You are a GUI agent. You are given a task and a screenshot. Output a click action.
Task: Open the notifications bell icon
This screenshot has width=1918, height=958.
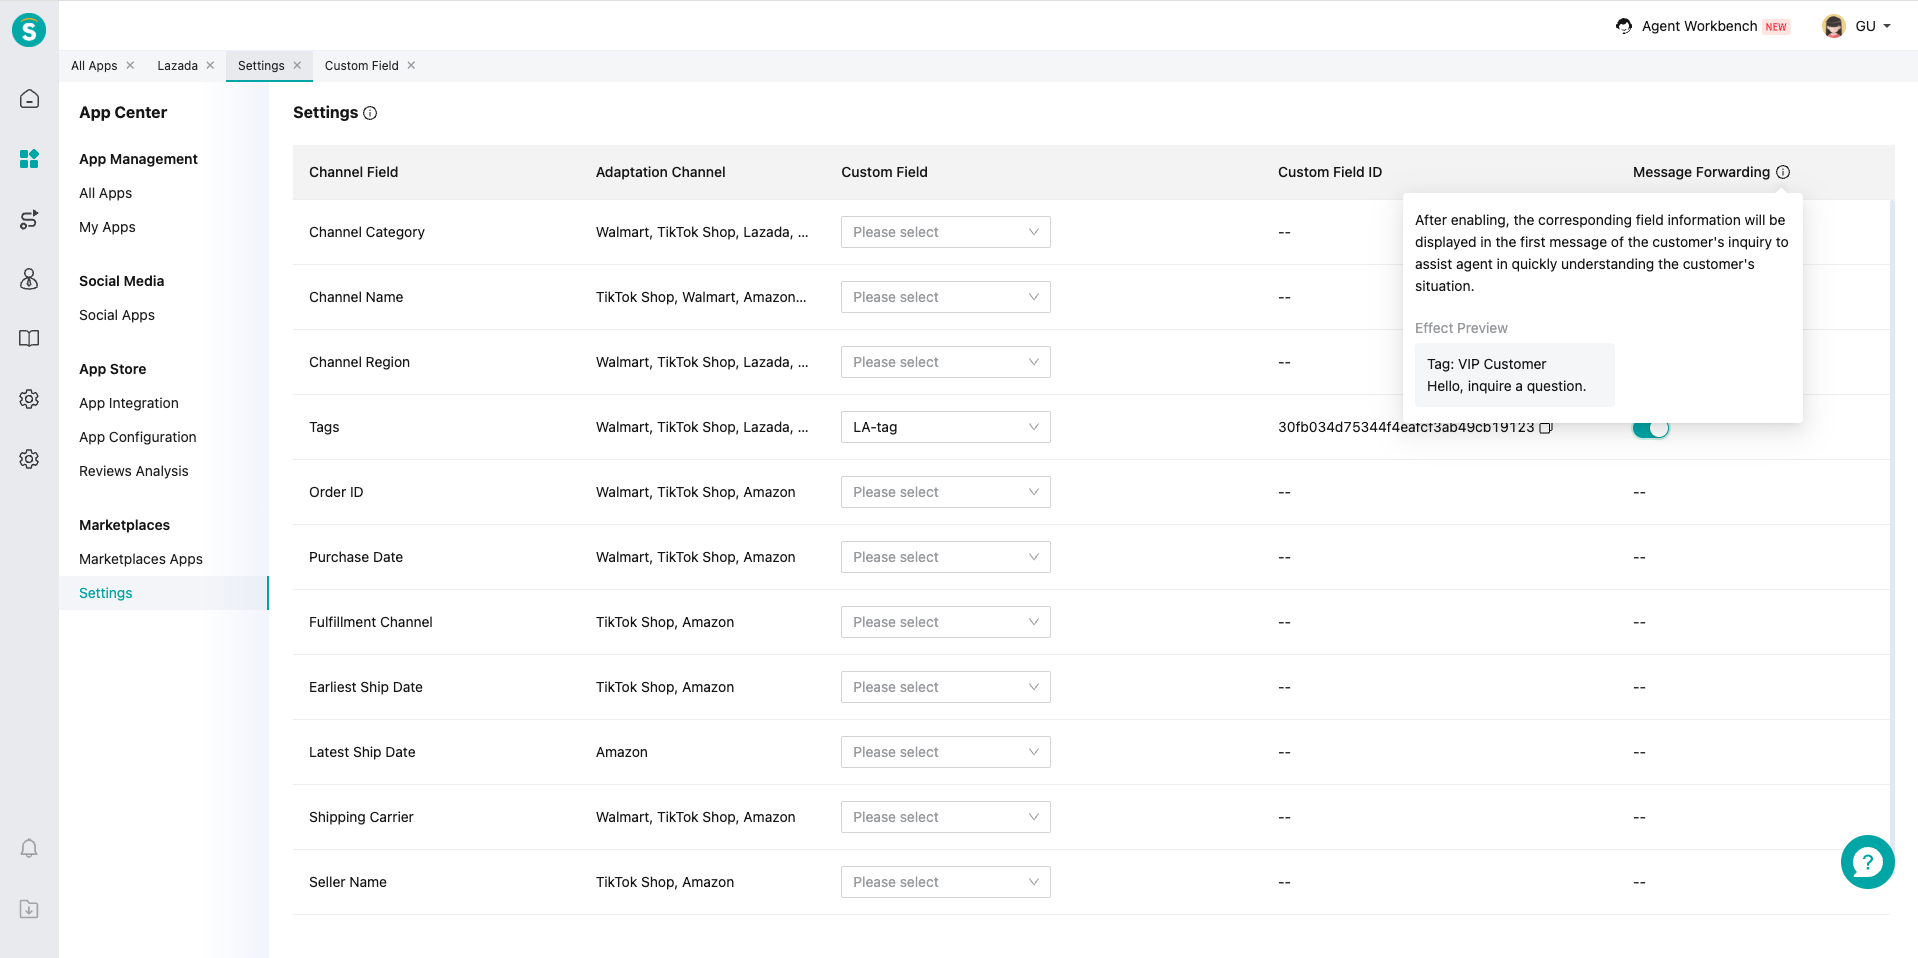(x=29, y=849)
